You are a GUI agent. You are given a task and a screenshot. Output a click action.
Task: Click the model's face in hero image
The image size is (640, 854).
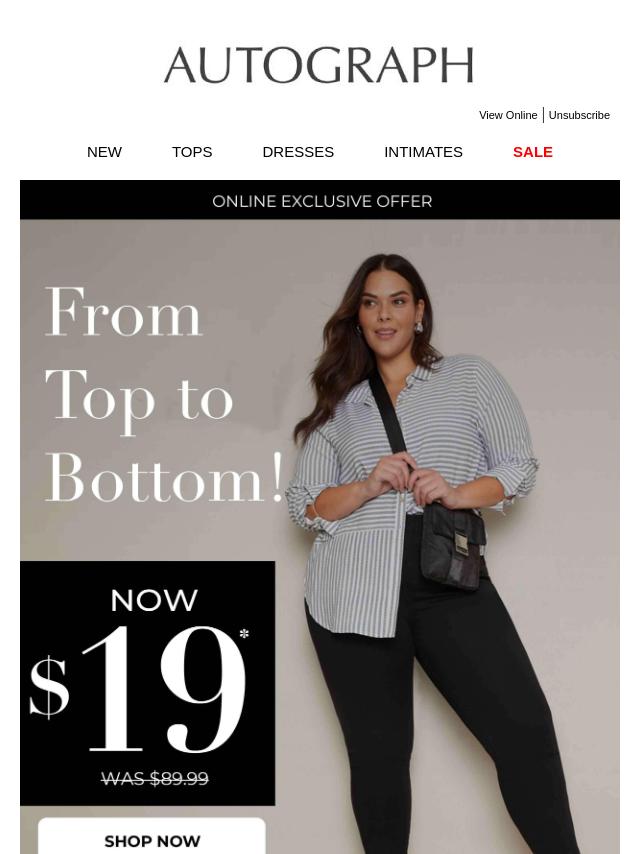coord(388,310)
